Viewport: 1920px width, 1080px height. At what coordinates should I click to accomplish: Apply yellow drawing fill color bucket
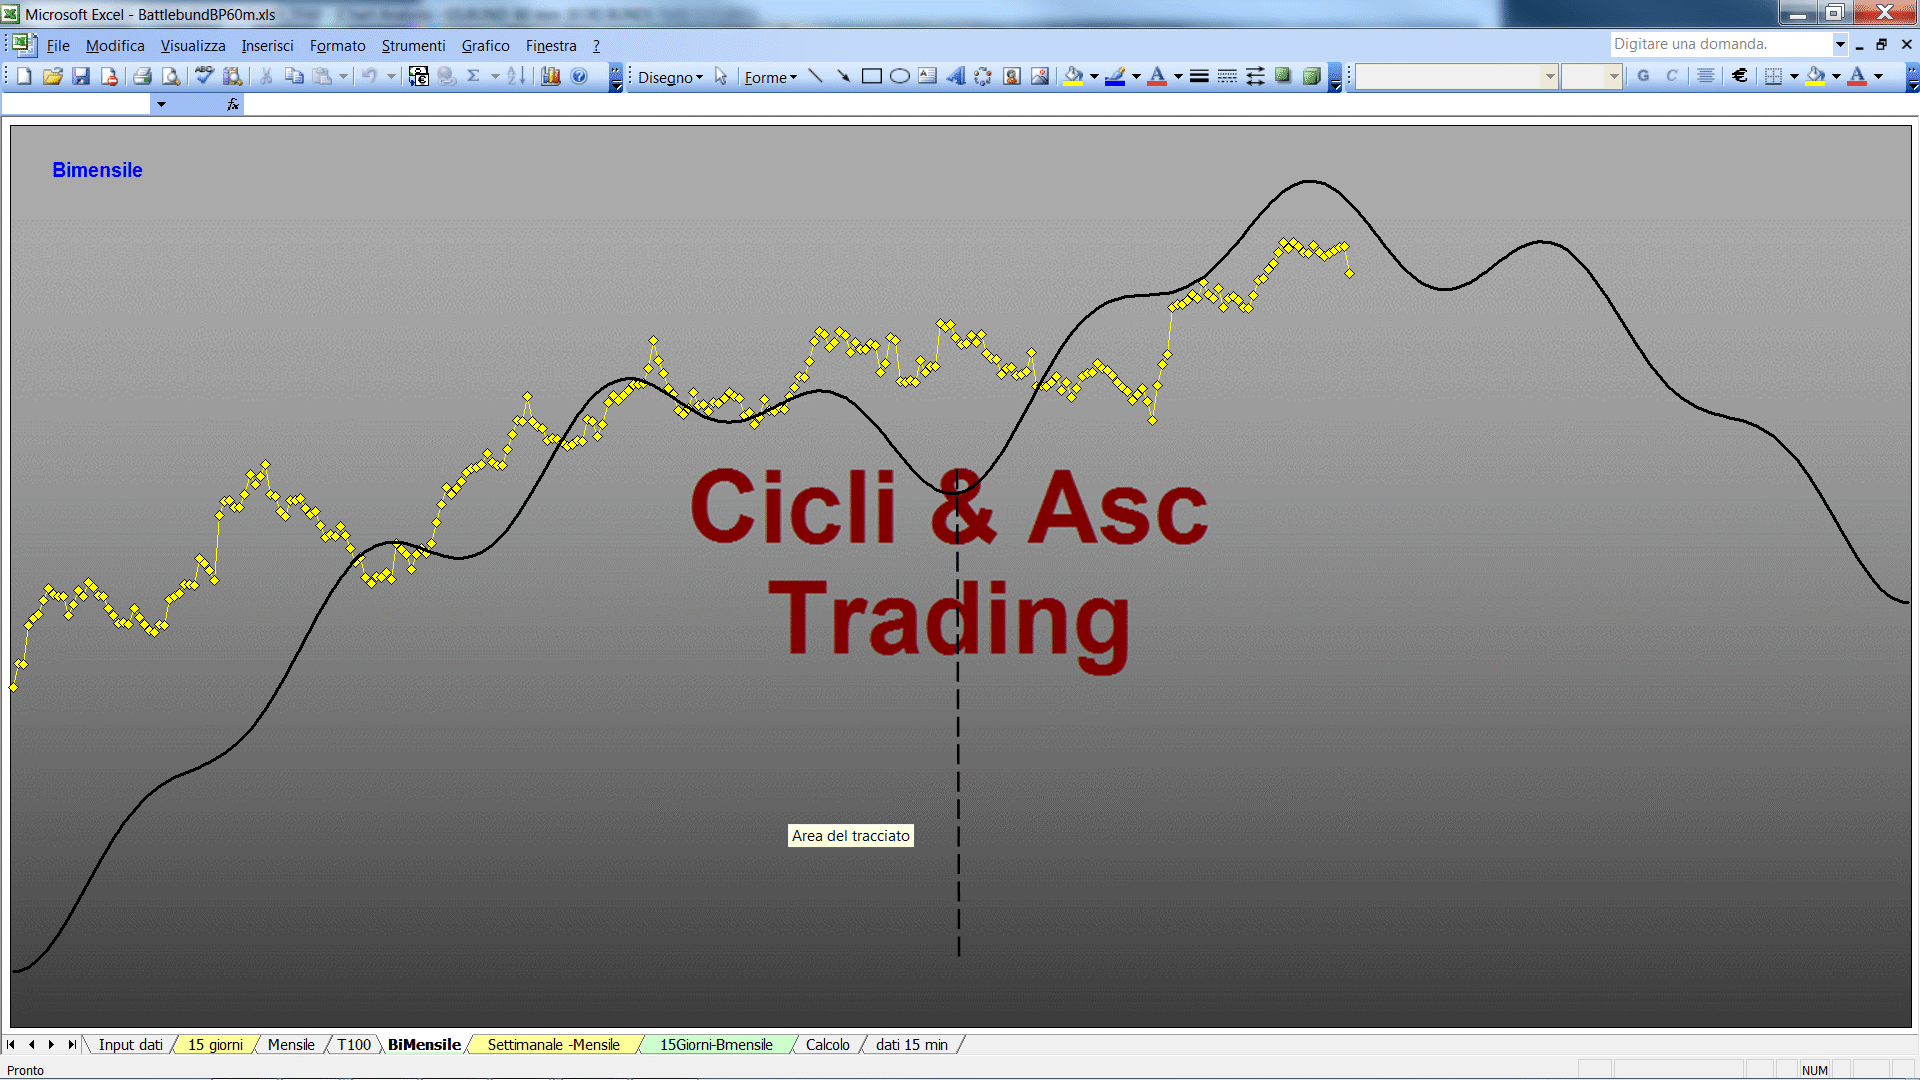1074,76
